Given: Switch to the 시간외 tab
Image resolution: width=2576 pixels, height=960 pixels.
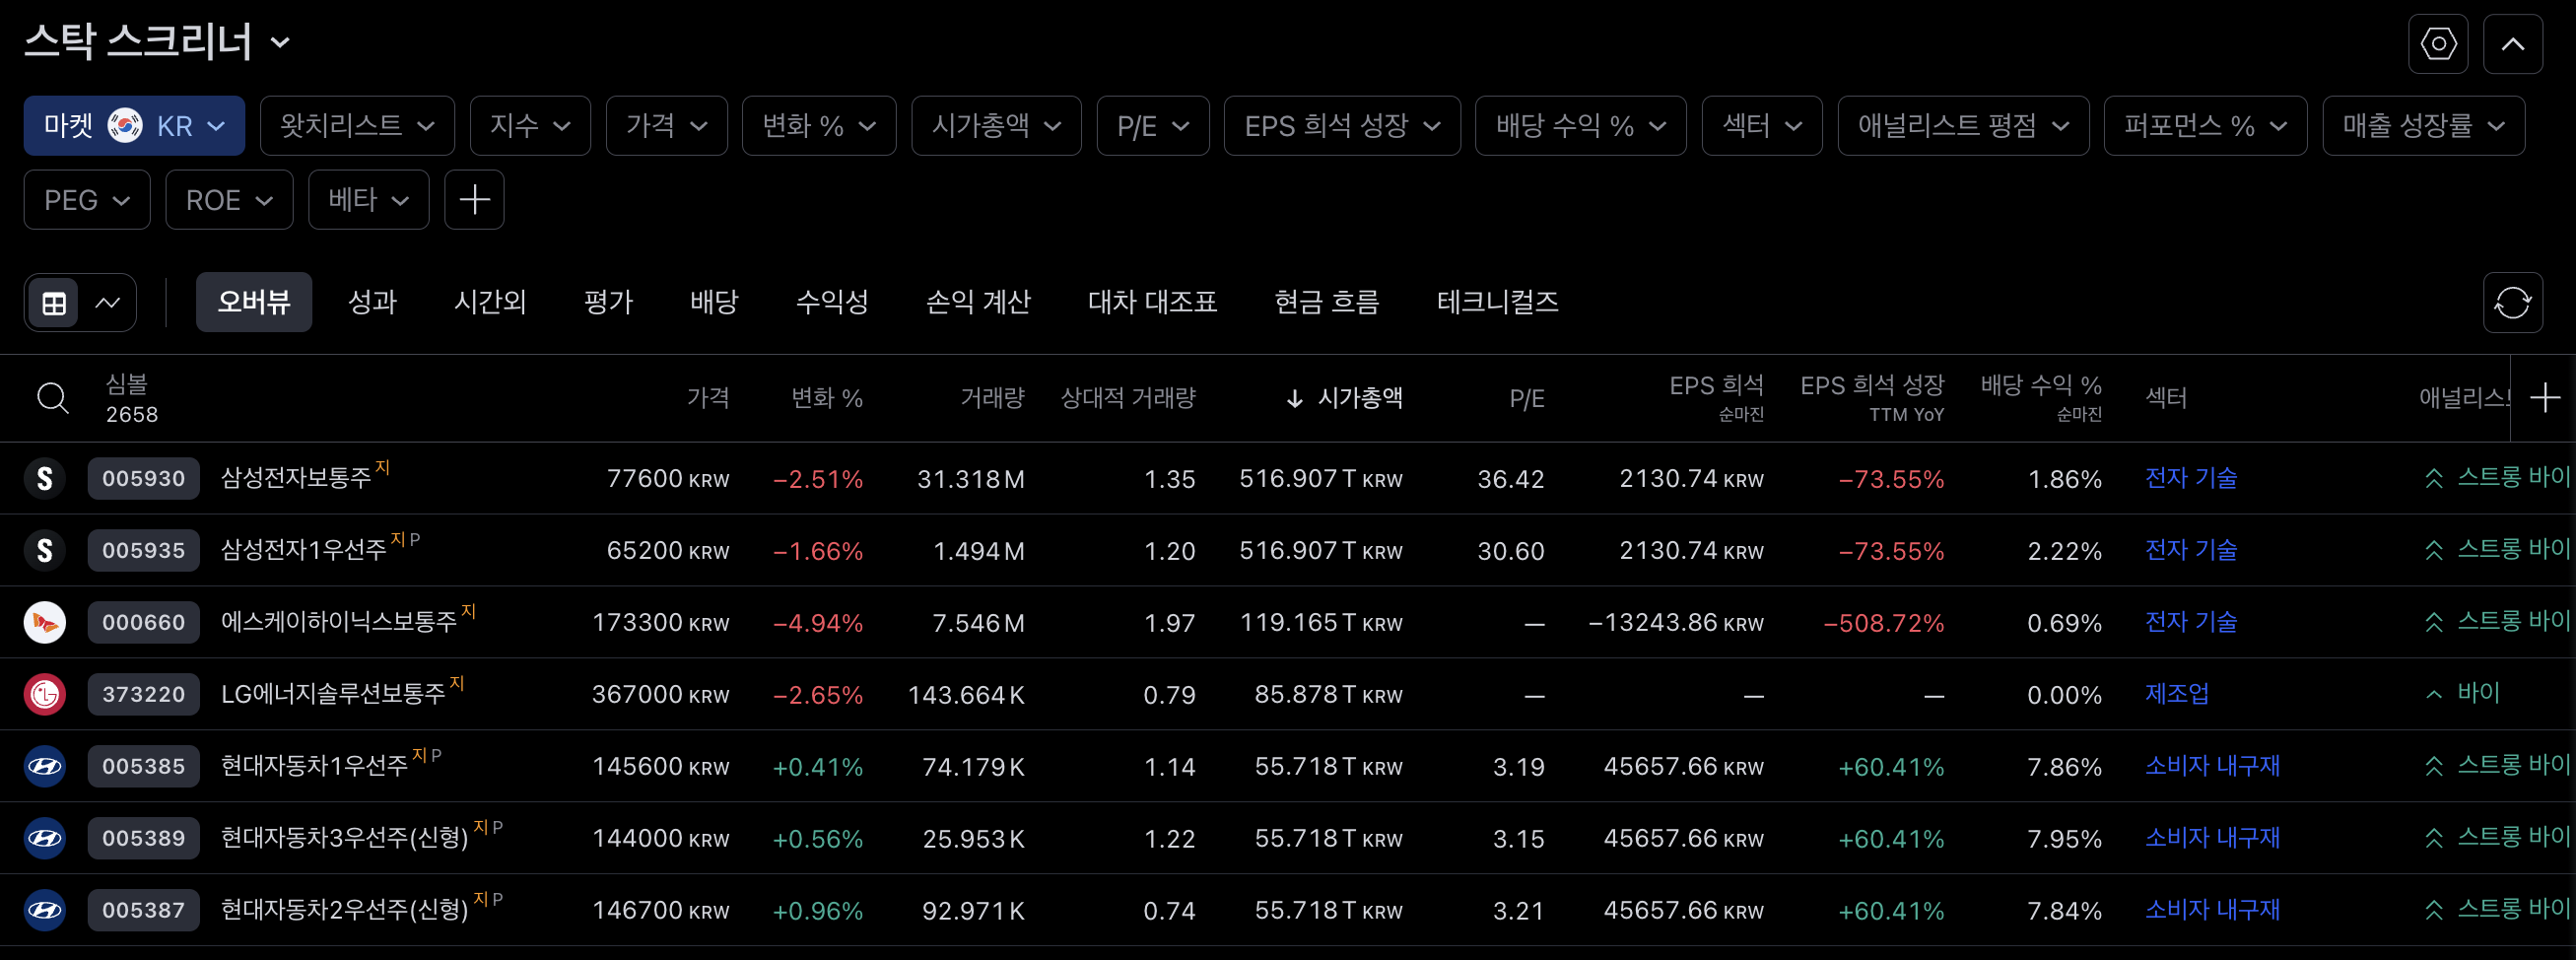Looking at the screenshot, I should tap(490, 302).
